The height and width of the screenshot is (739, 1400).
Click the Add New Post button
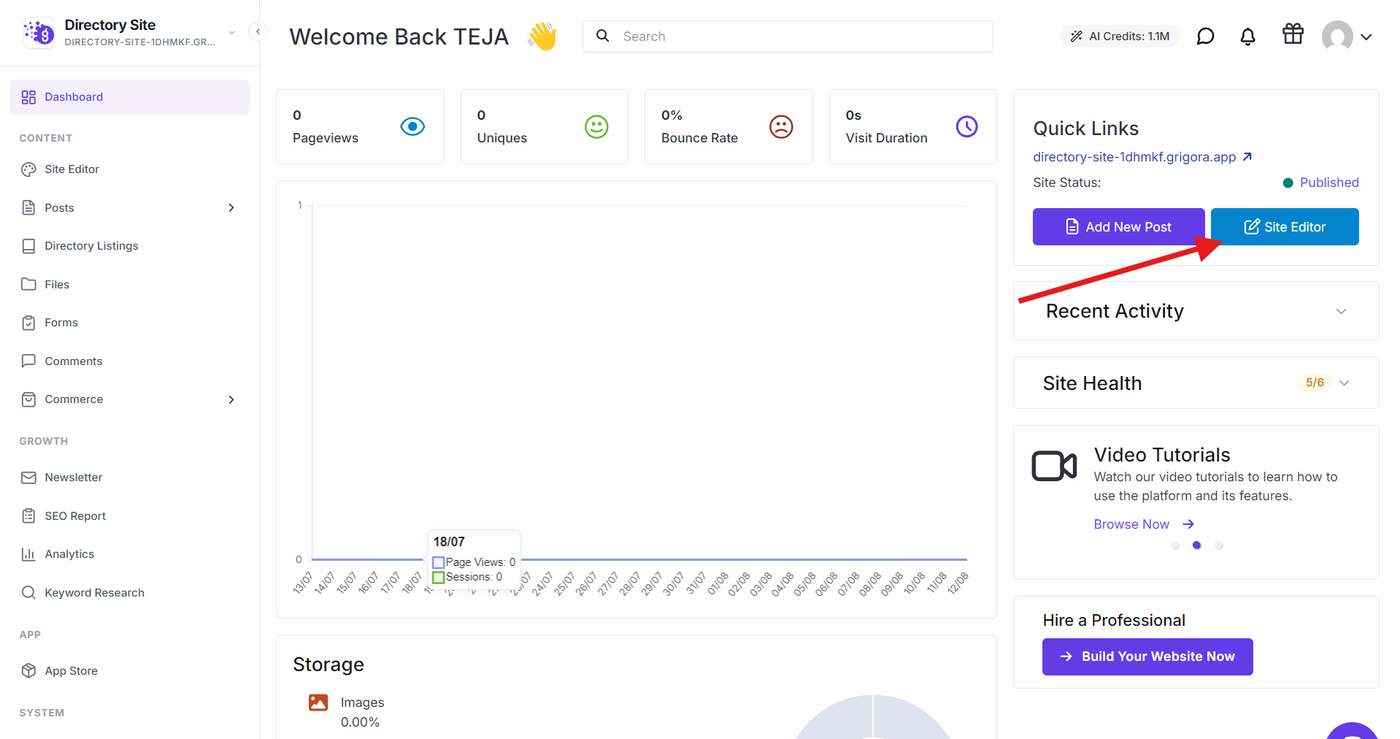click(1118, 227)
